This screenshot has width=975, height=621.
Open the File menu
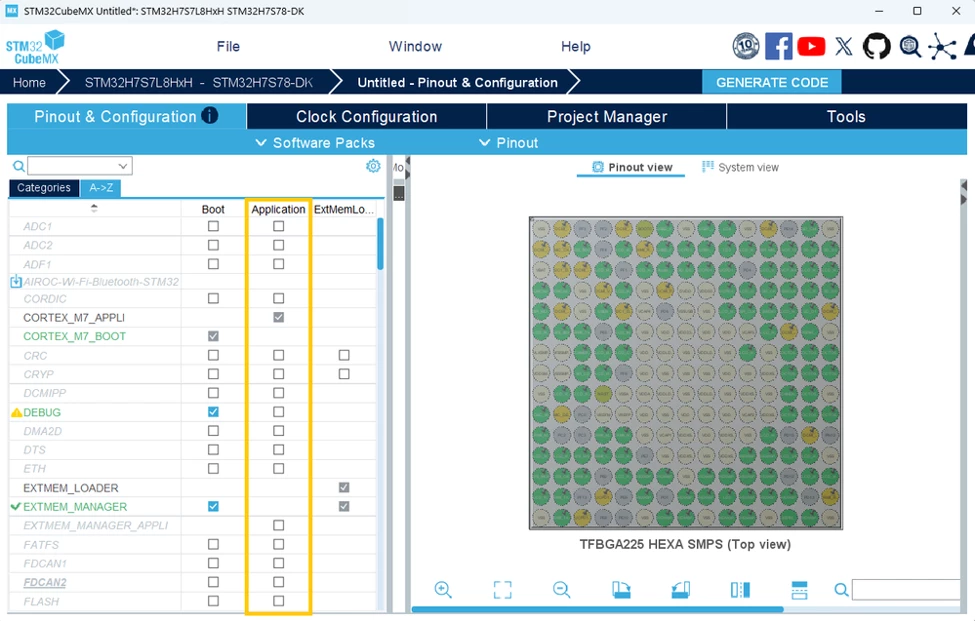228,47
